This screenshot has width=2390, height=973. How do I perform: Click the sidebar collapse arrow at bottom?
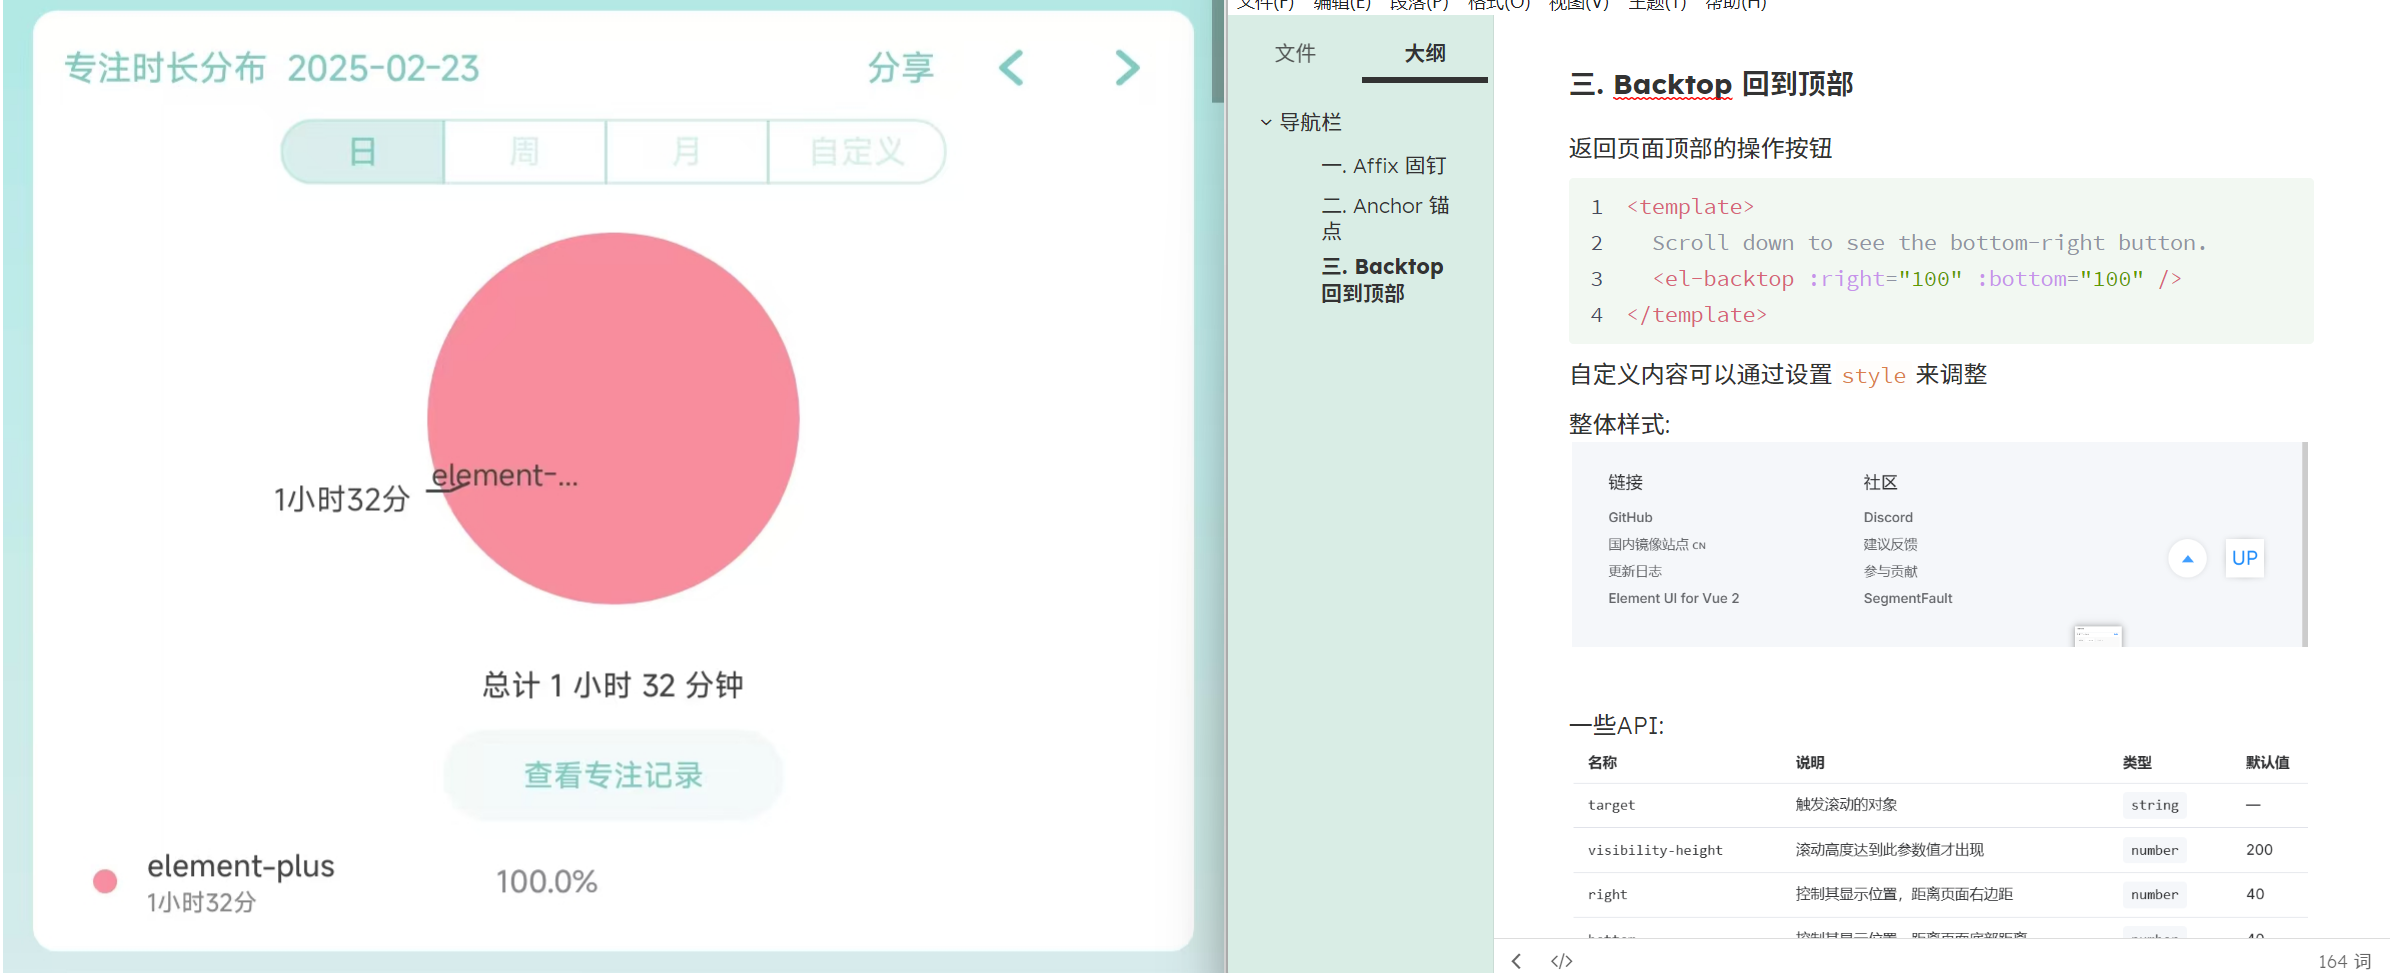1516,960
